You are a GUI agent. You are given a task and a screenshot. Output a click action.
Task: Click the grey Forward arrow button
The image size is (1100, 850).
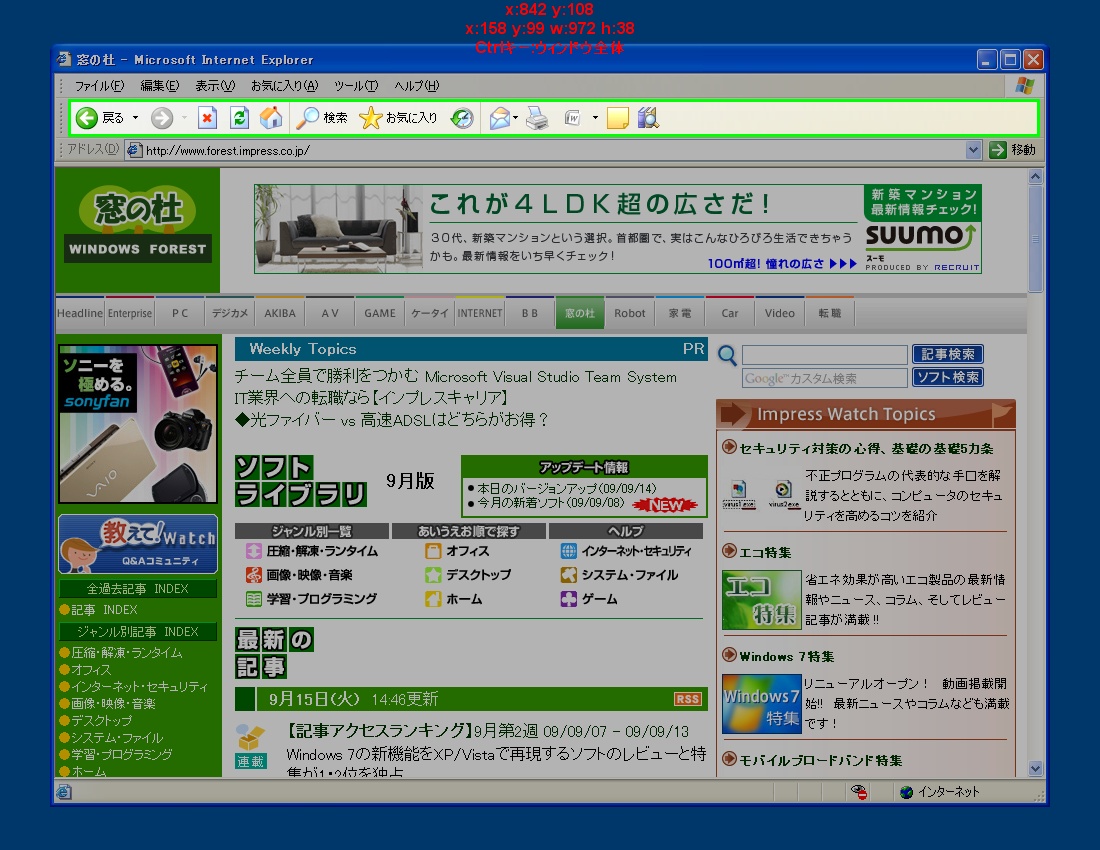162,118
